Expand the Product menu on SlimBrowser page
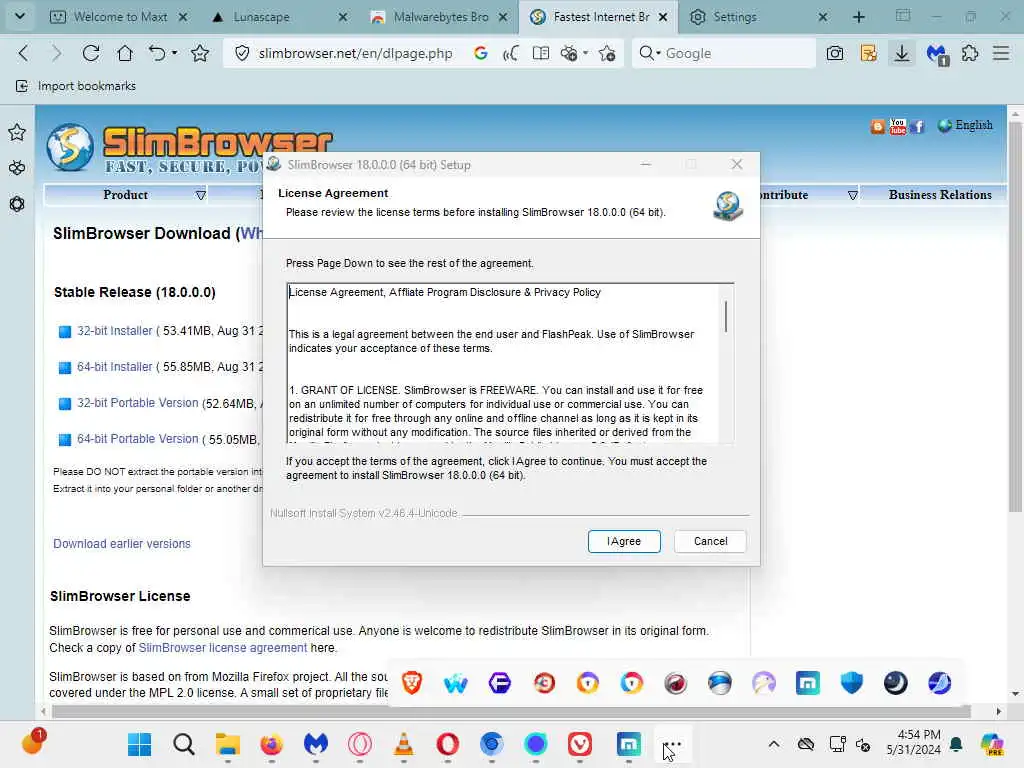Image resolution: width=1024 pixels, height=768 pixels. (x=125, y=195)
